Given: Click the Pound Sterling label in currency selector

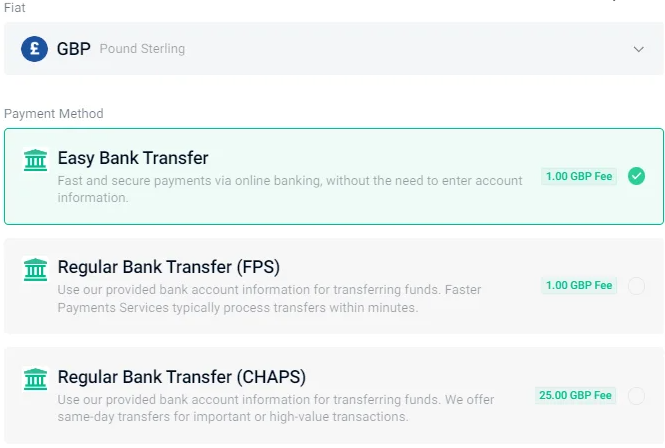Looking at the screenshot, I should point(142,49).
